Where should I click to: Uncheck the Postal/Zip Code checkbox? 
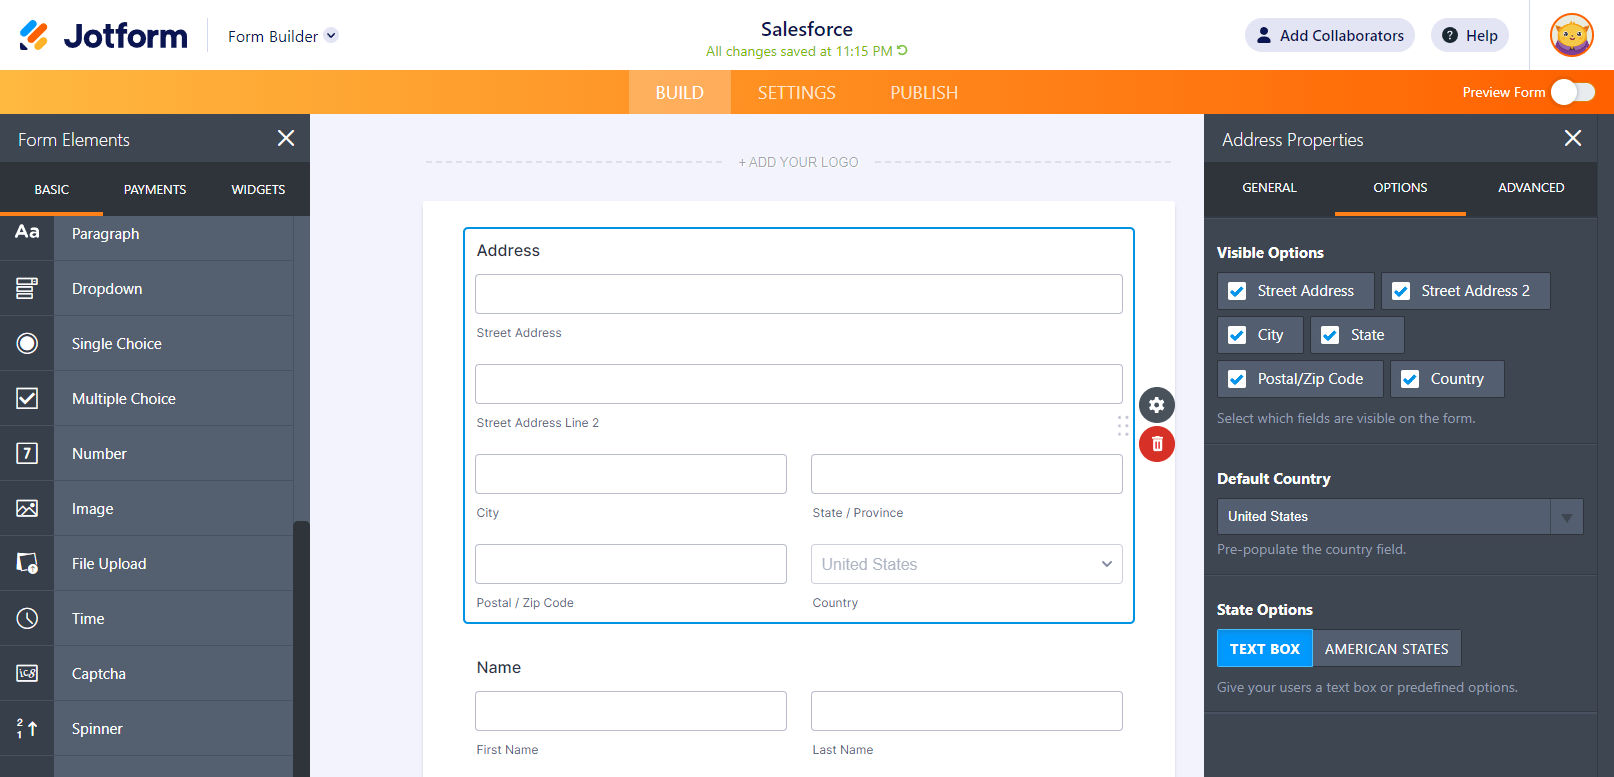click(1237, 379)
